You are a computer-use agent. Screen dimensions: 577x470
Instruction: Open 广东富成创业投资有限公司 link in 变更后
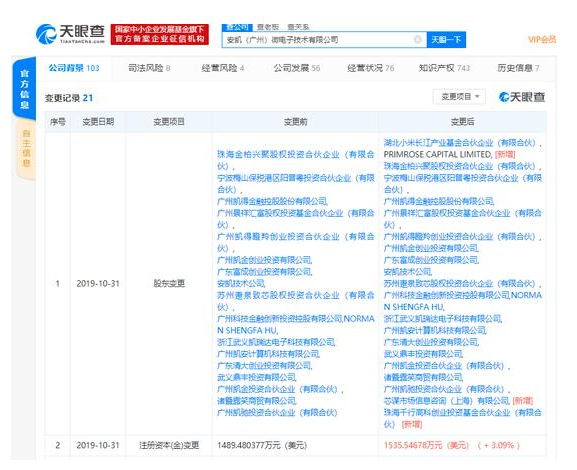431,260
